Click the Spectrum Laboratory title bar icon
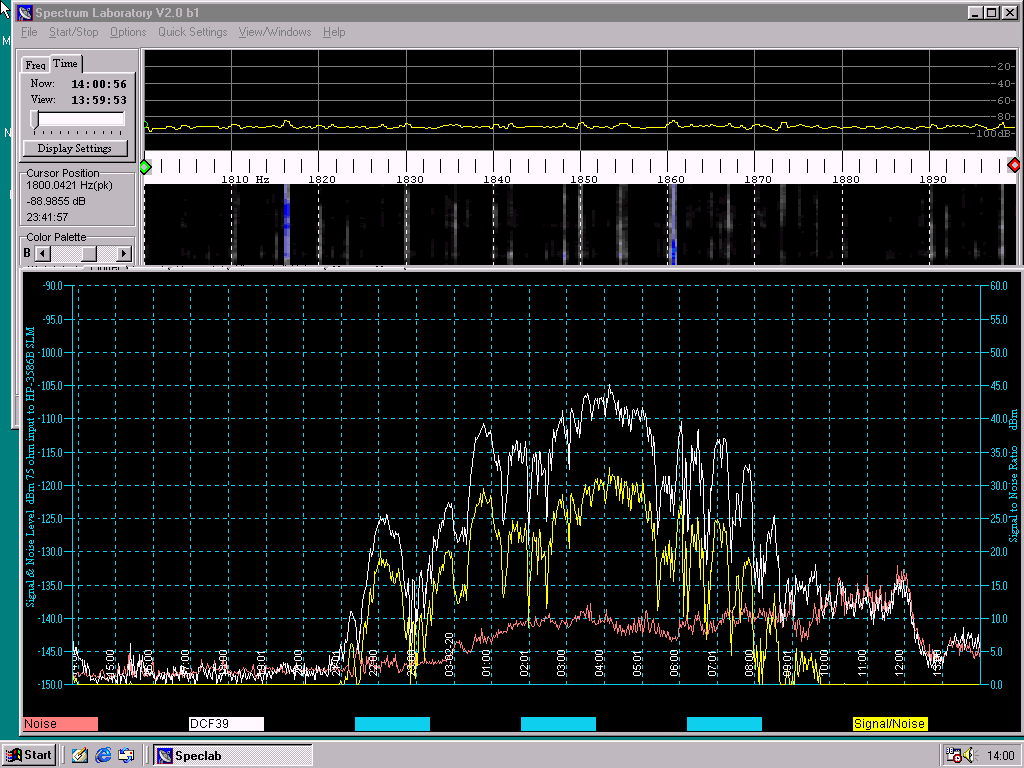The width and height of the screenshot is (1024, 768). coord(25,12)
